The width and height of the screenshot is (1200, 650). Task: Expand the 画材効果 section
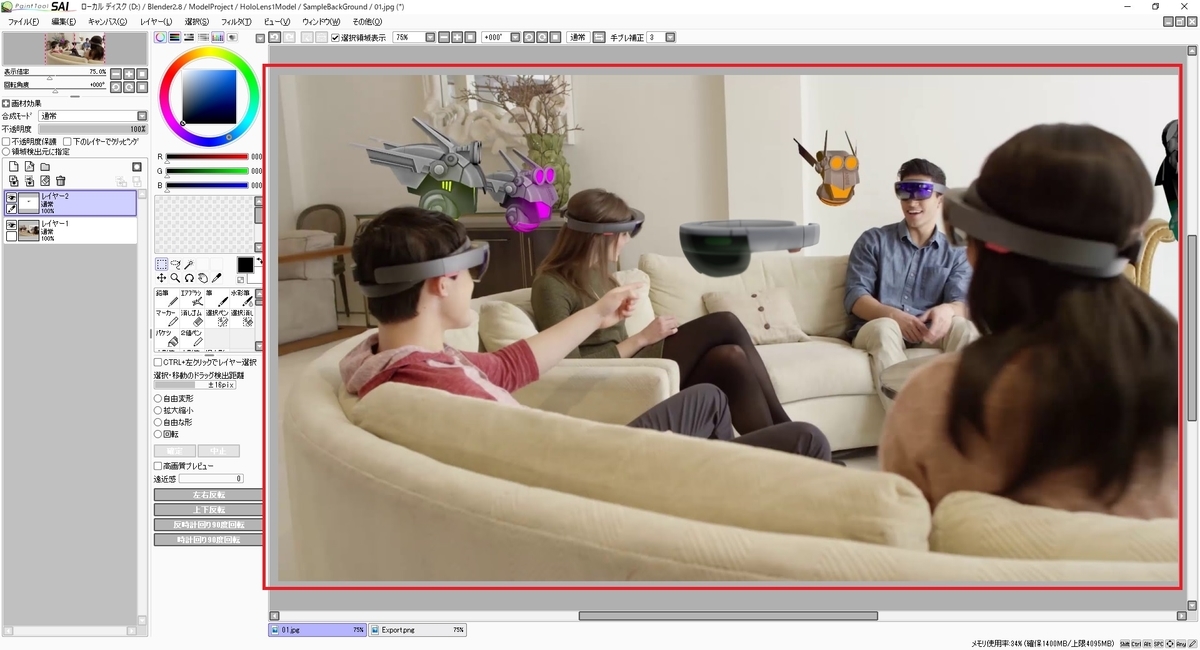point(6,103)
